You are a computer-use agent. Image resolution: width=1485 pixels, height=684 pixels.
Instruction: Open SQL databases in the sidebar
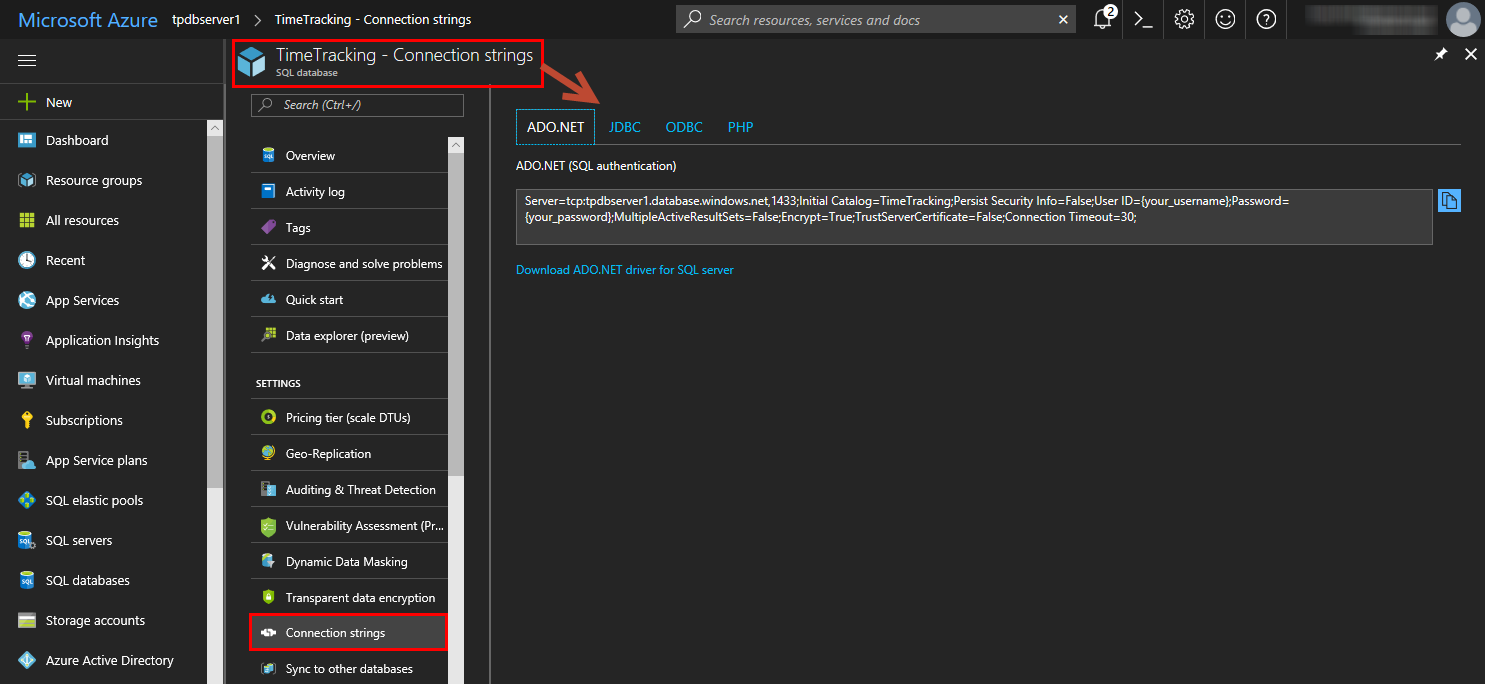(88, 580)
